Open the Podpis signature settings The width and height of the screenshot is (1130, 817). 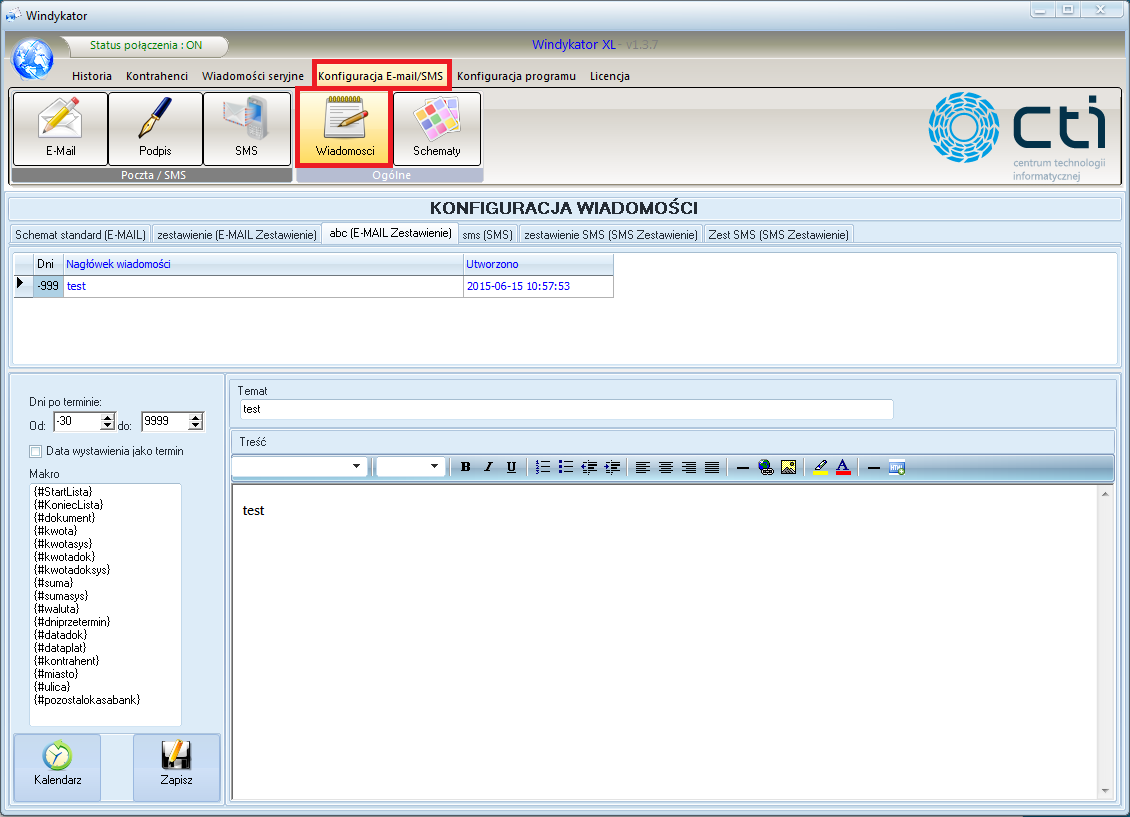(x=155, y=129)
